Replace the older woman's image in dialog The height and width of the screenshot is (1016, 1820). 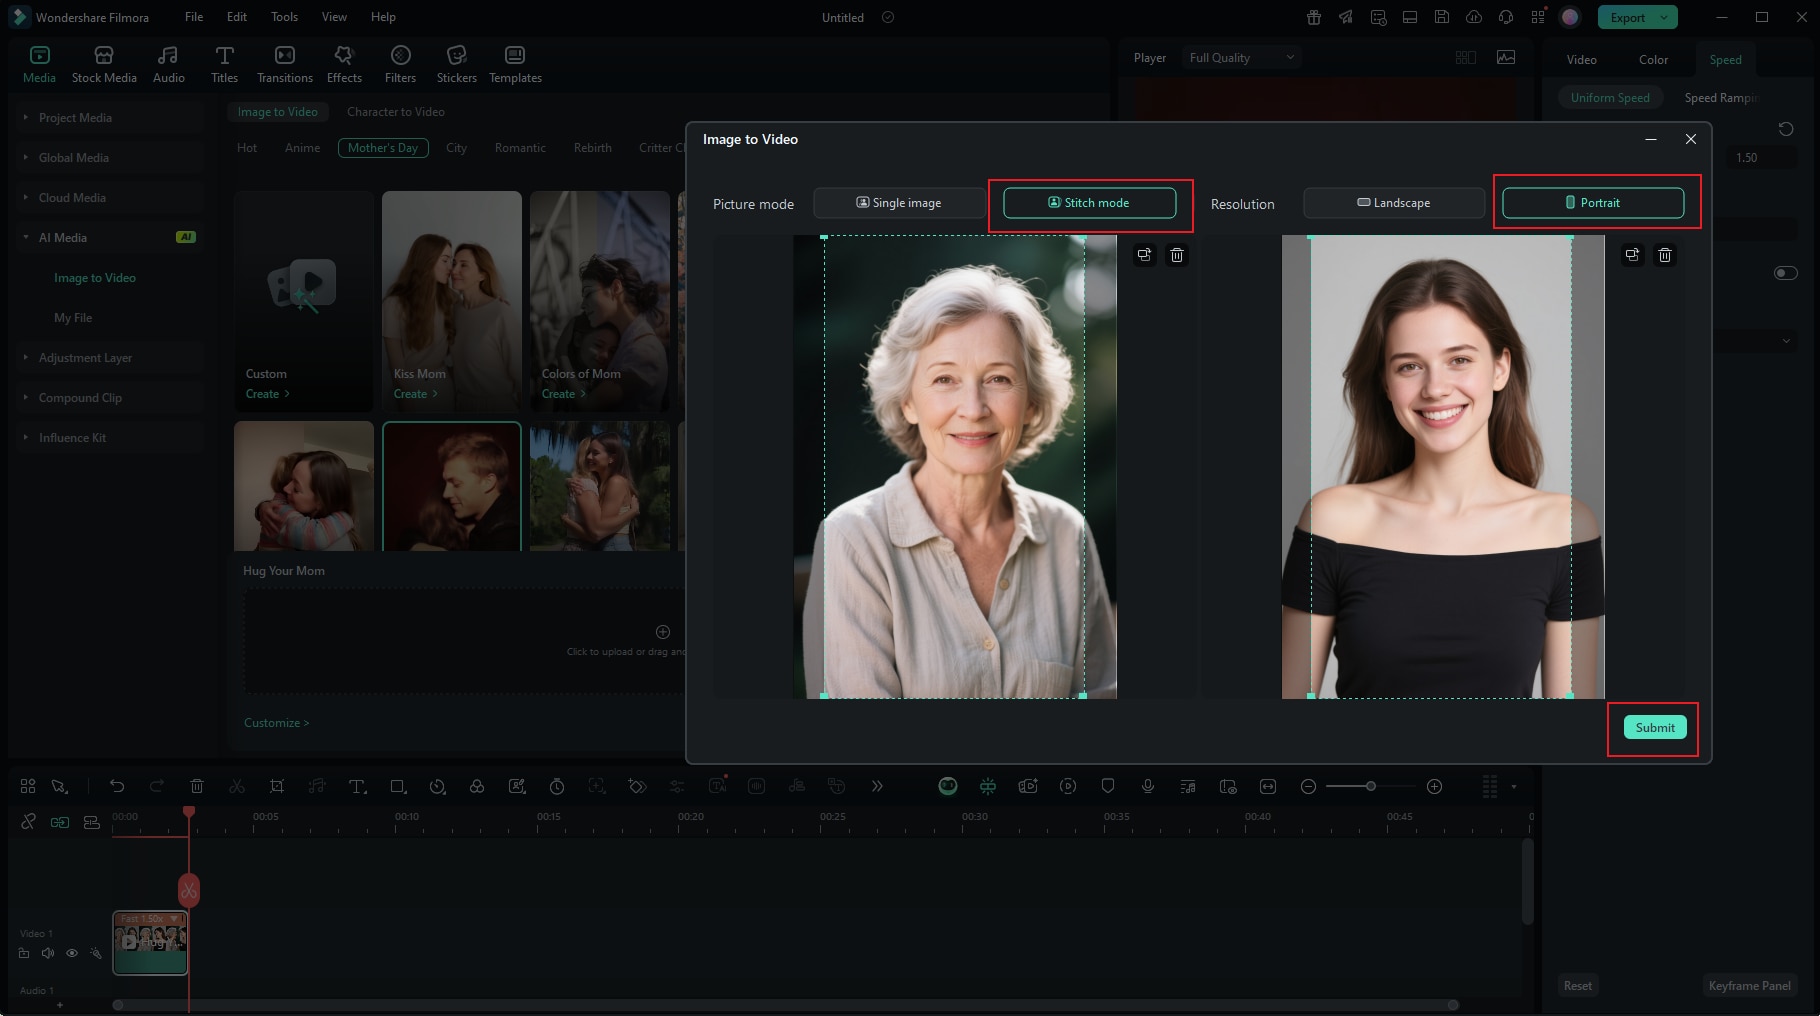click(1144, 255)
